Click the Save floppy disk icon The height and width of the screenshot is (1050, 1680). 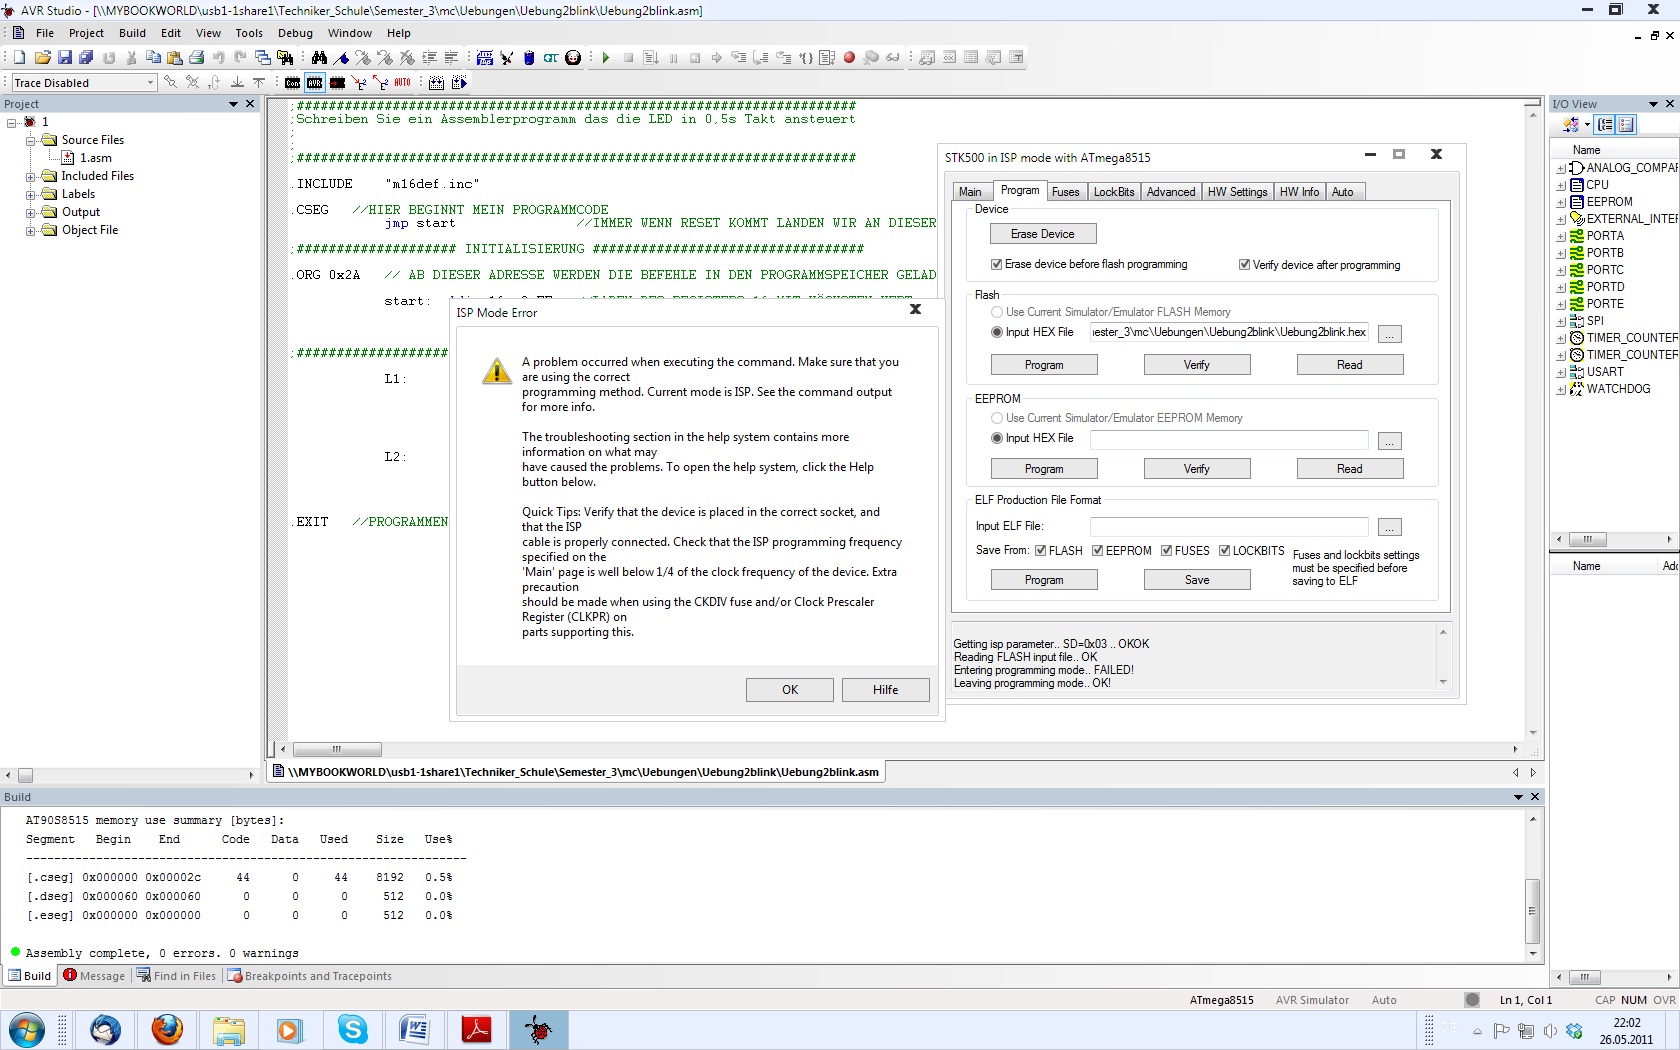65,58
